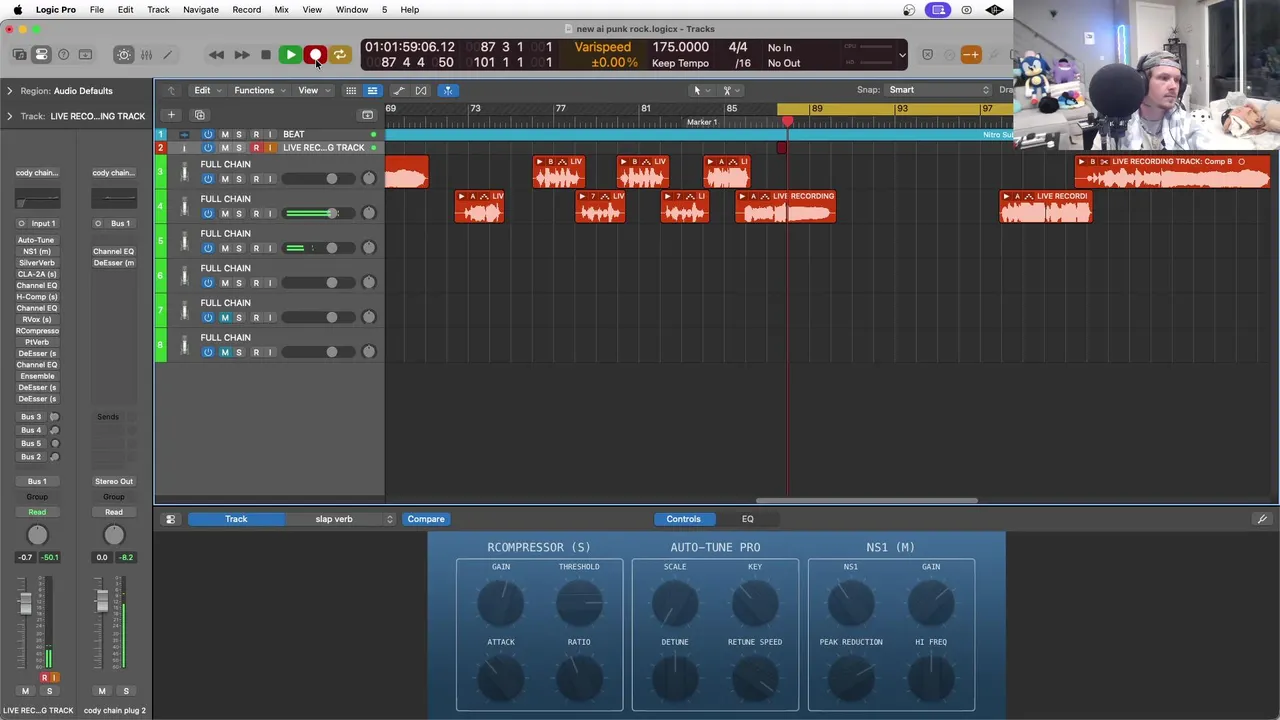Unmute track 8 FULL CHAIN
This screenshot has width=1280, height=720.
click(x=225, y=352)
